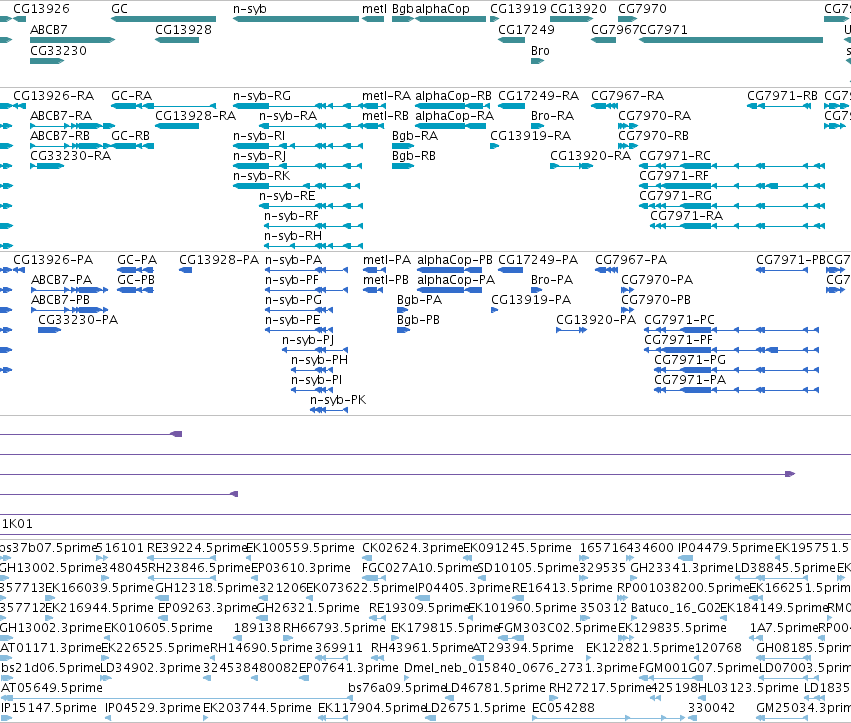
Task: Click the alphaCop-PB protein label
Action: [x=455, y=260]
